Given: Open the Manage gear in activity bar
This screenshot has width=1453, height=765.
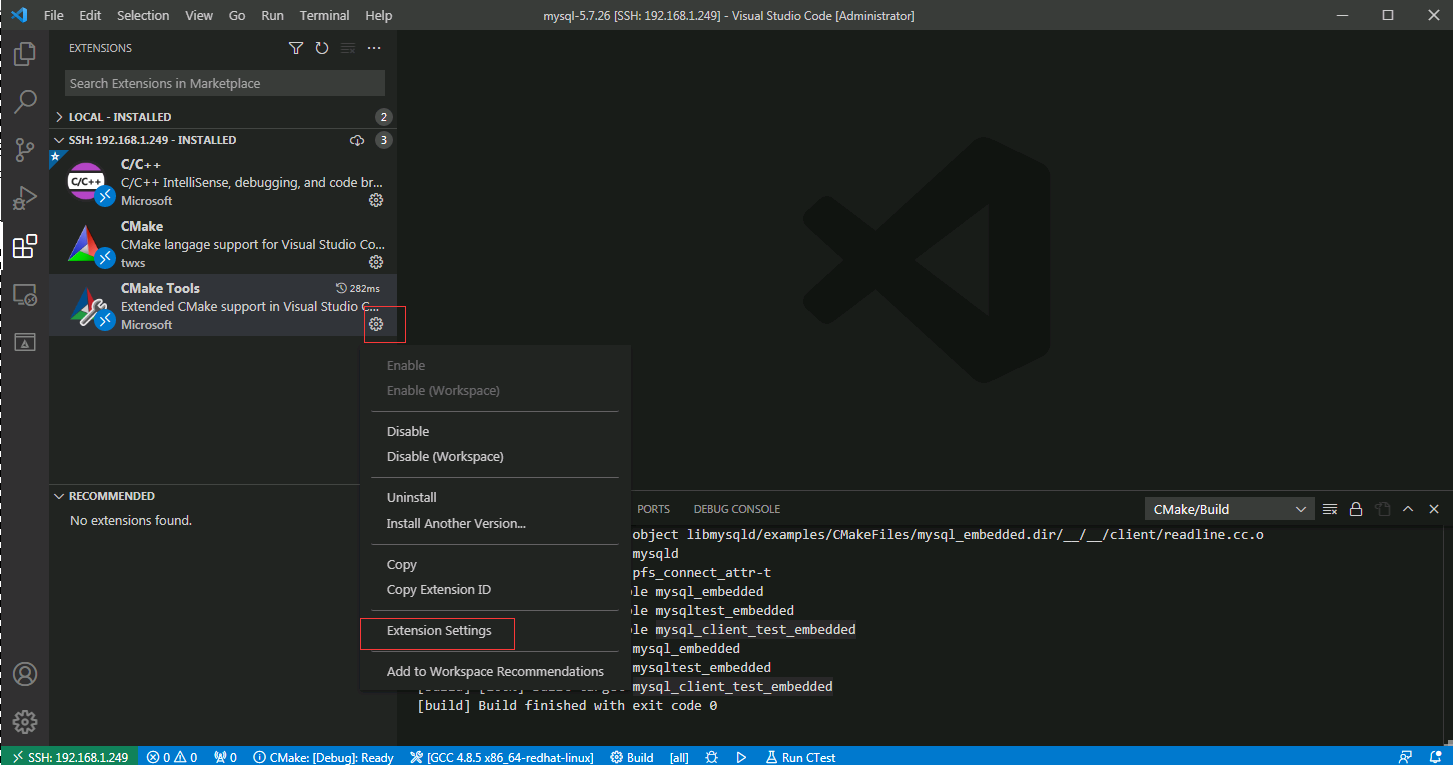Looking at the screenshot, I should pos(25,722).
